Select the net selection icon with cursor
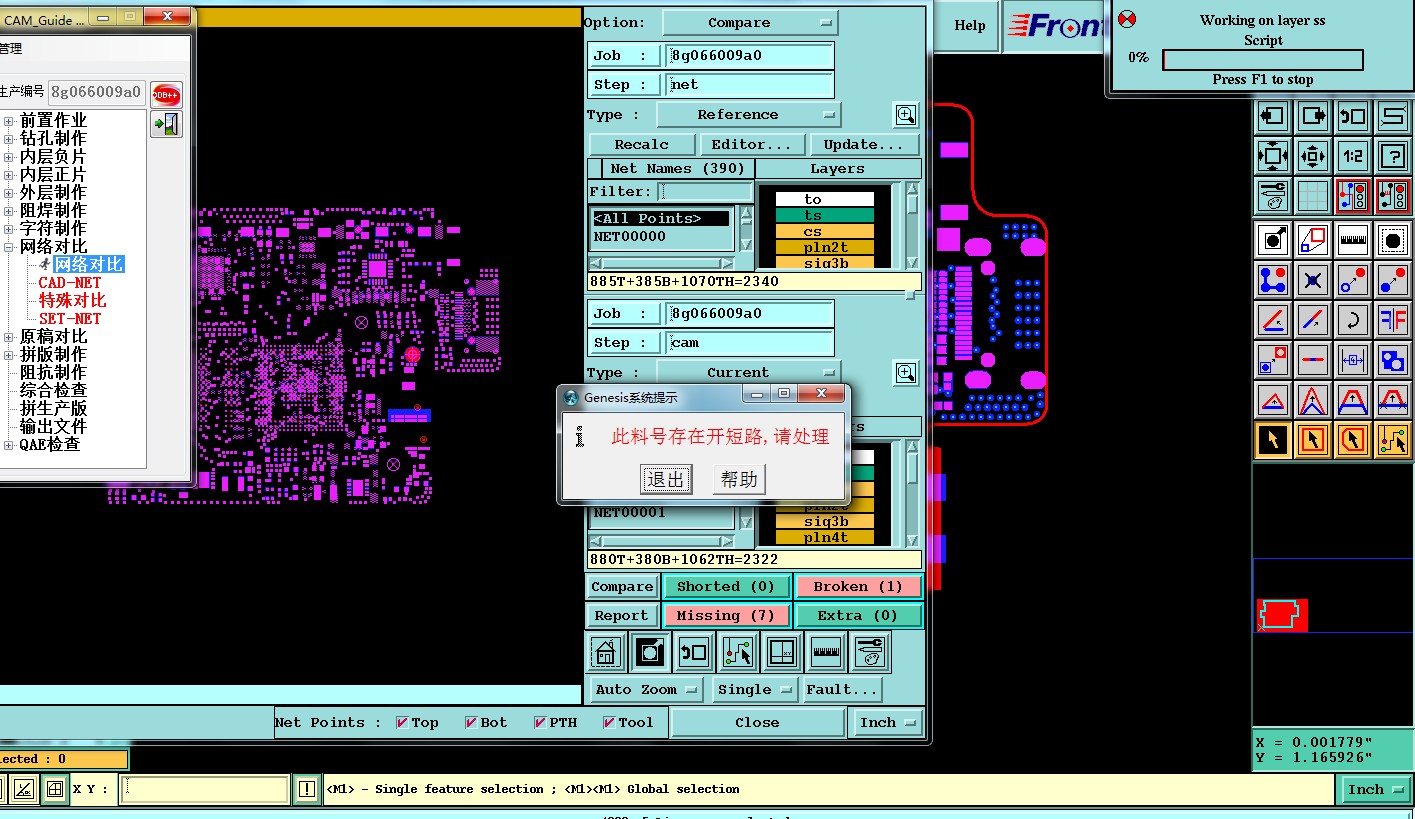 pos(738,653)
